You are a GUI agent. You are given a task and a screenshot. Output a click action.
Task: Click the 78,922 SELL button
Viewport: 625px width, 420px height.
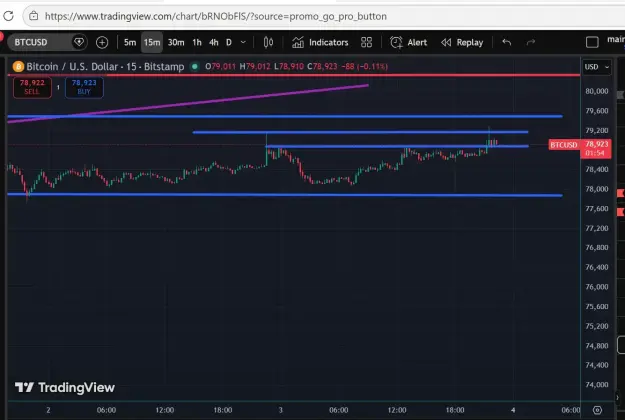click(x=32, y=87)
